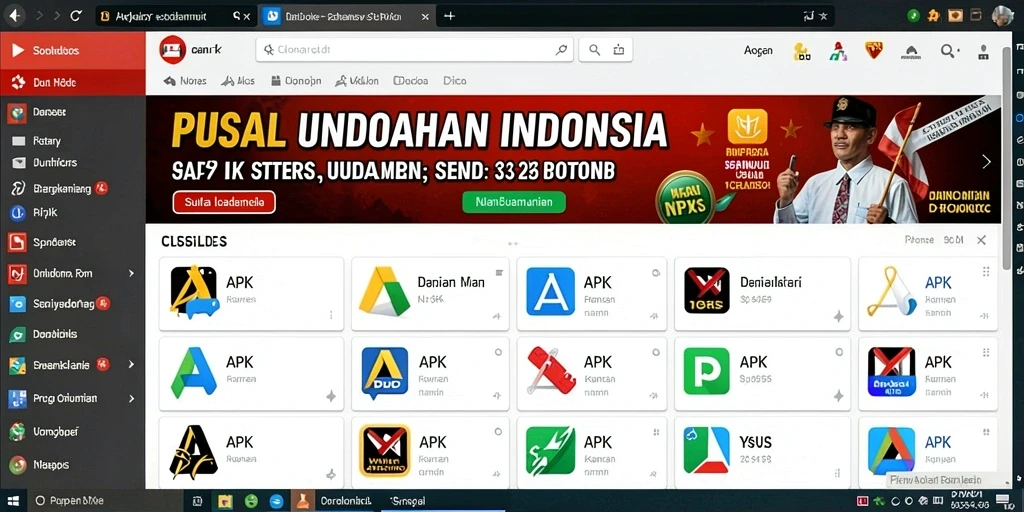The width and height of the screenshot is (1024, 512).
Task: Open the Dodoa nav item
Action: (411, 81)
